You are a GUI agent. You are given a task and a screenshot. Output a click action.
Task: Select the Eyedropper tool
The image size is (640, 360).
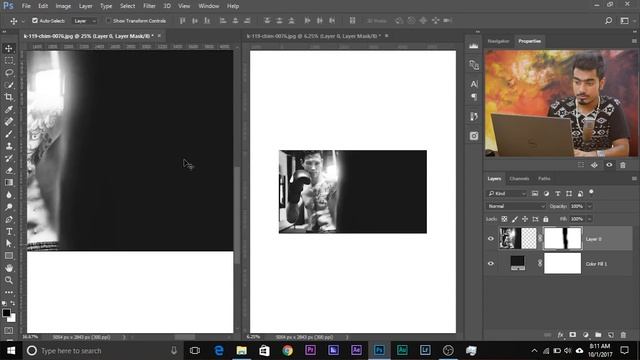tap(9, 109)
